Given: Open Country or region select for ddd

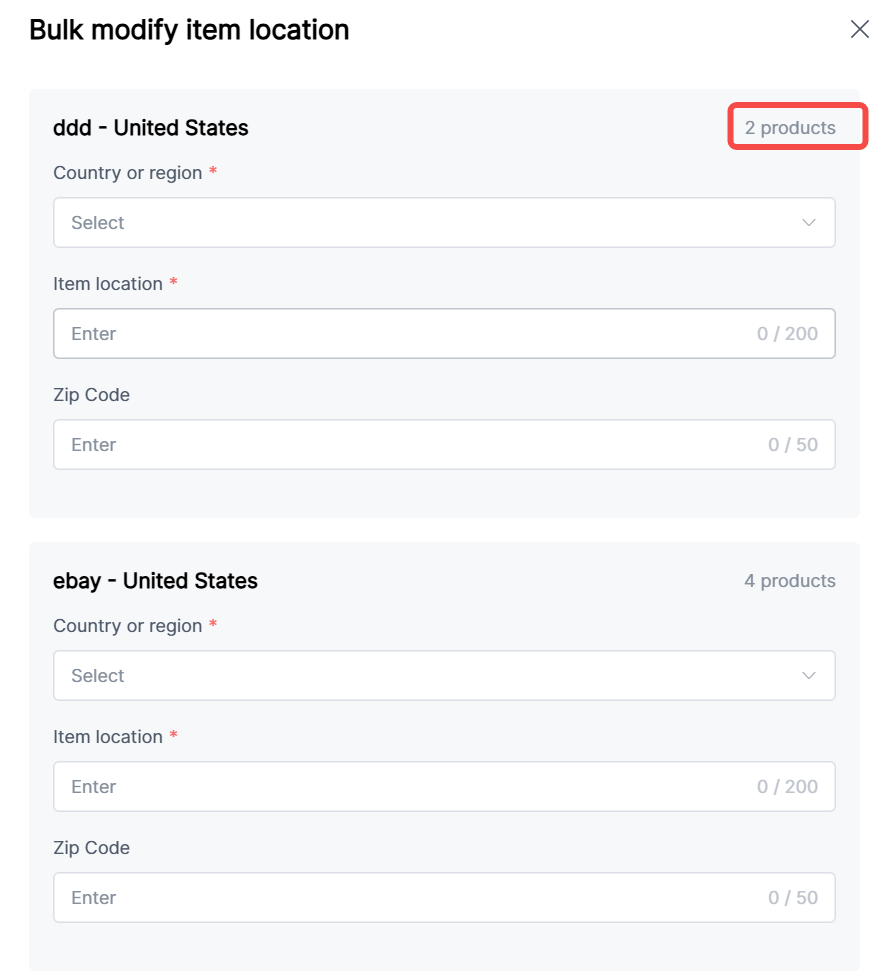Looking at the screenshot, I should click(430, 223).
